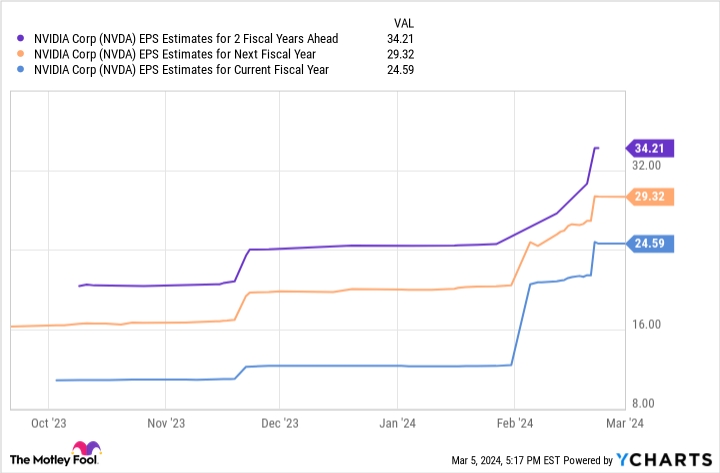The image size is (720, 473).
Task: Click the VAL column header
Action: pos(404,23)
